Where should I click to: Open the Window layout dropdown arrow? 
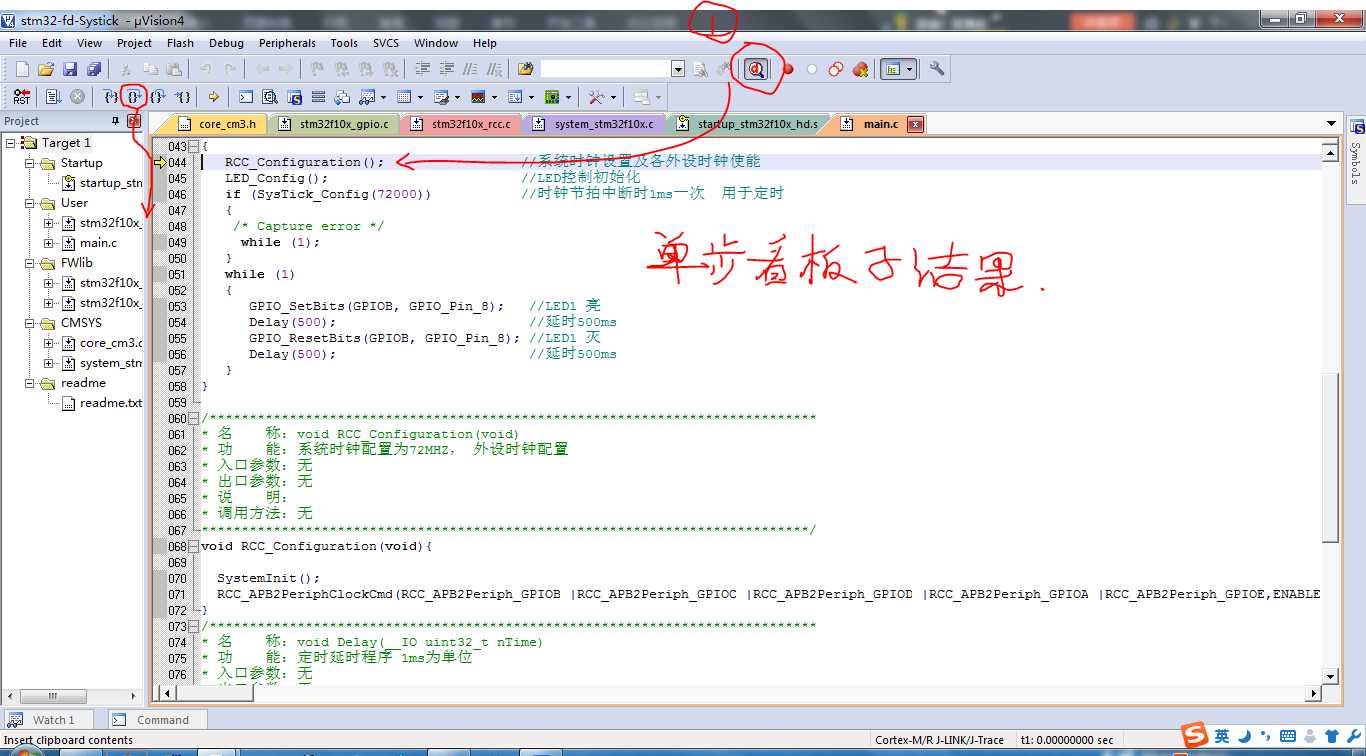coord(909,69)
